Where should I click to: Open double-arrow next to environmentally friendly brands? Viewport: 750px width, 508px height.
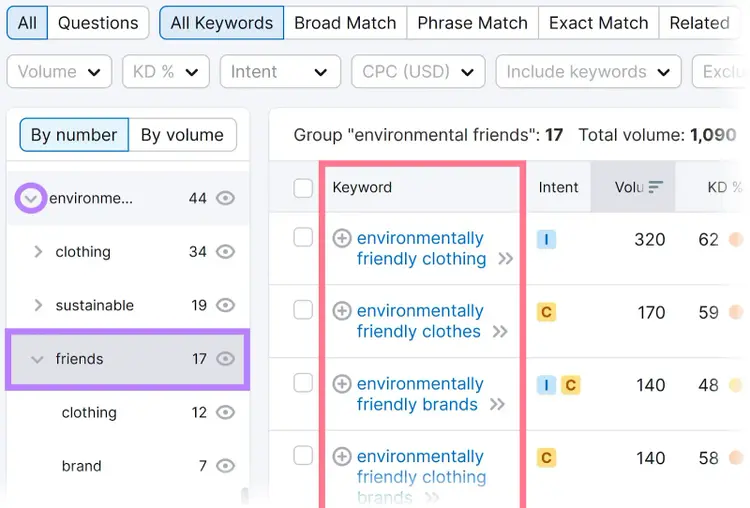pos(497,405)
